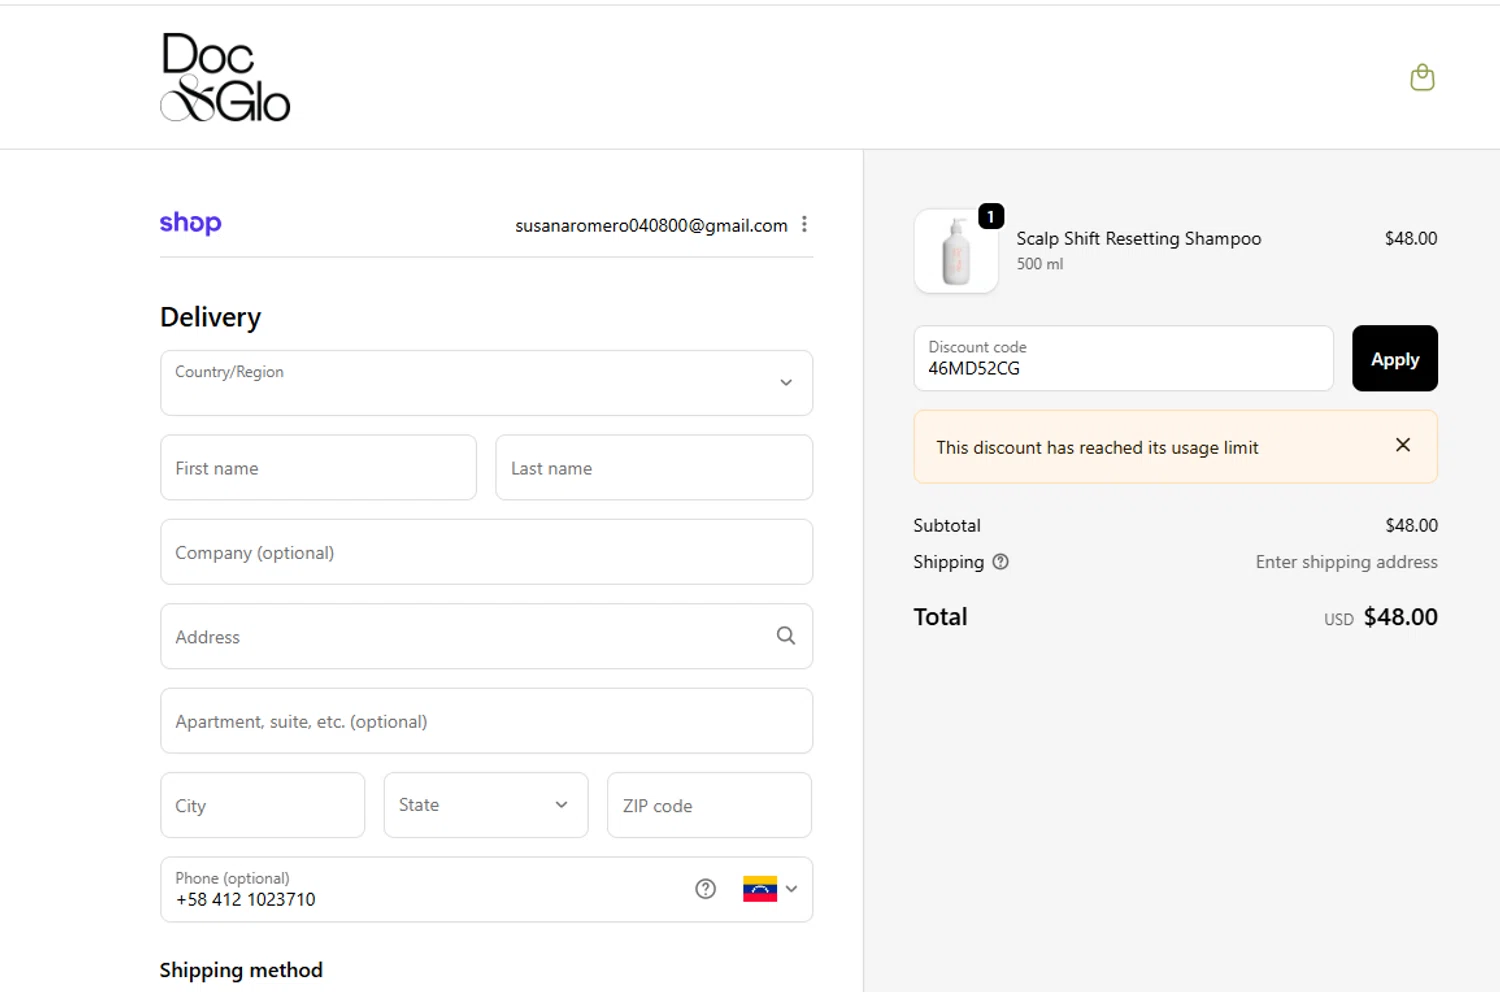Click the shipping info question mark icon
1500x992 pixels.
[x=1000, y=562]
